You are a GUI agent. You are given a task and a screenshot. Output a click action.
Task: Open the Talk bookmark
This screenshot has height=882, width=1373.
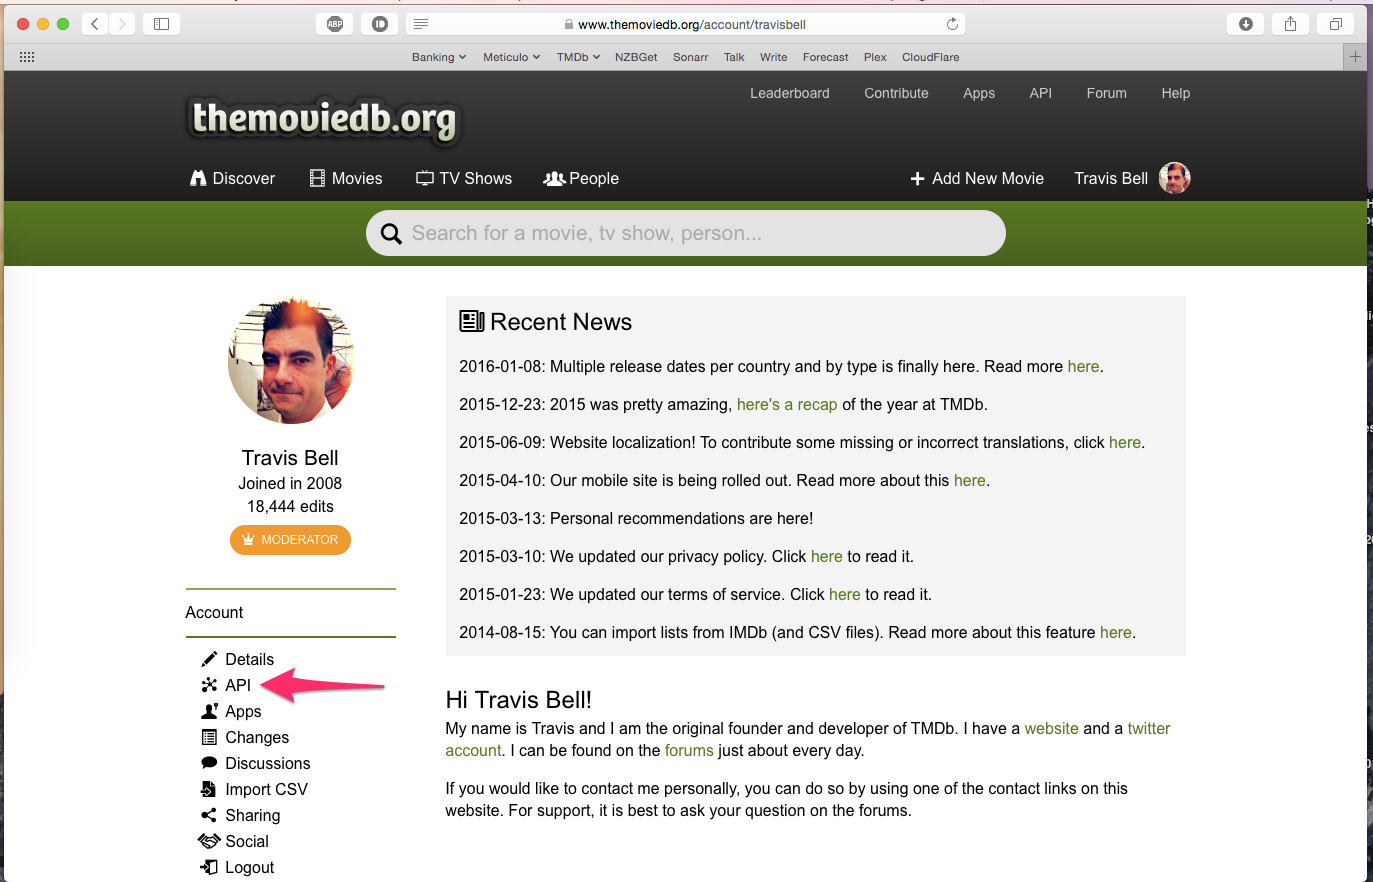pyautogui.click(x=734, y=57)
